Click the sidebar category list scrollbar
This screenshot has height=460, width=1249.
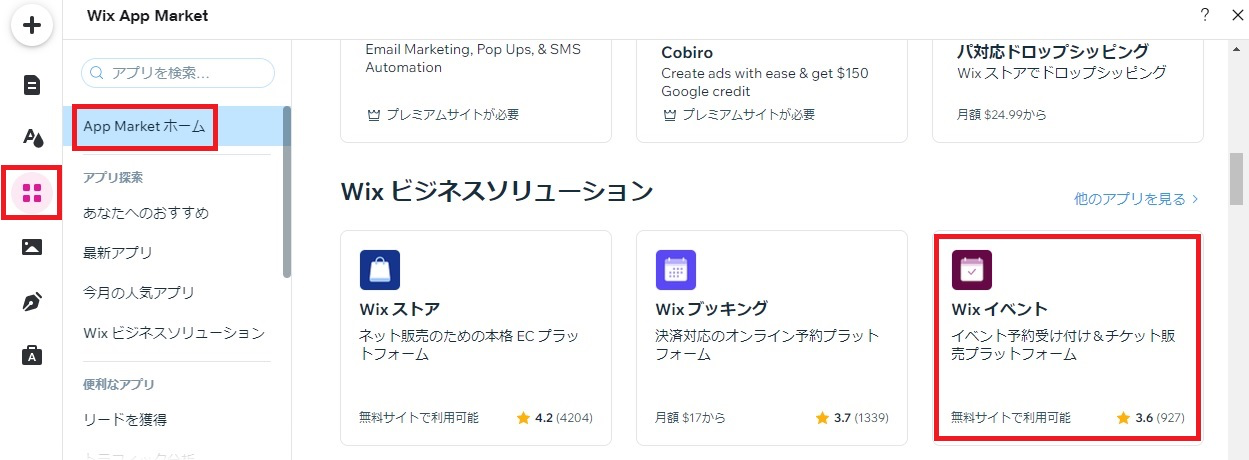click(x=287, y=190)
